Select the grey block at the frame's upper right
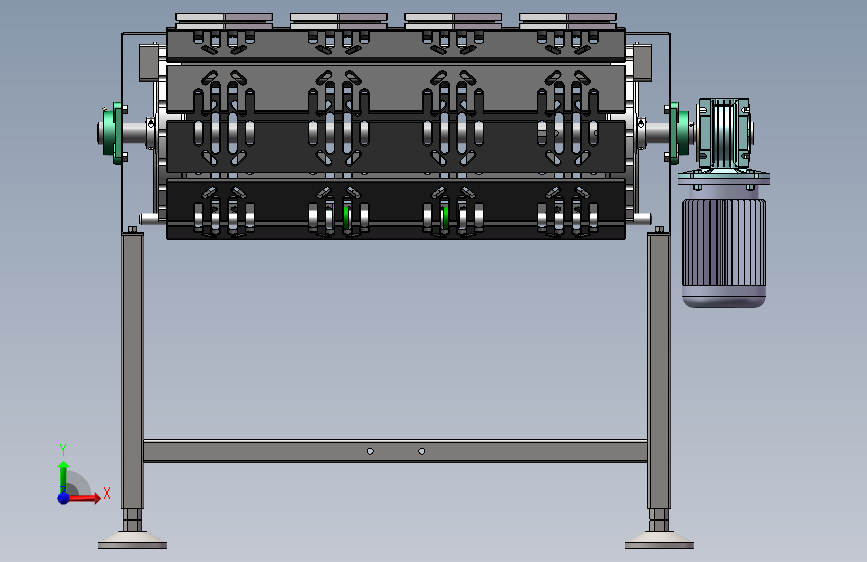Viewport: 867px width, 562px height. (x=642, y=63)
